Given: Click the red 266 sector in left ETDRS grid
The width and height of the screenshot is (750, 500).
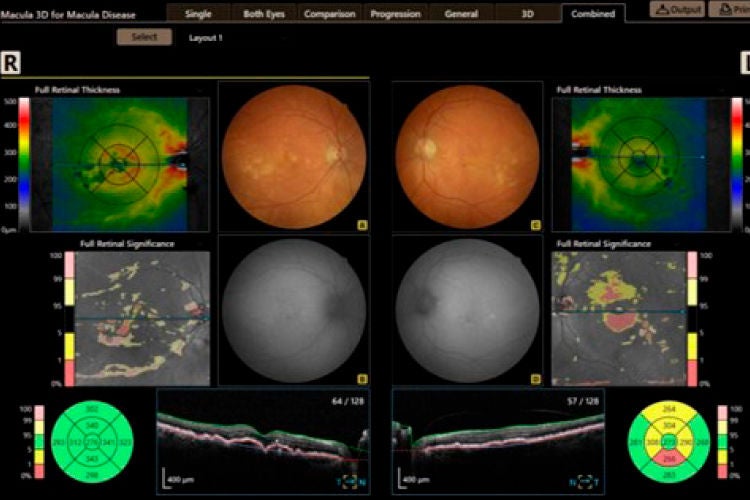Looking at the screenshot, I should pyautogui.click(x=669, y=460).
